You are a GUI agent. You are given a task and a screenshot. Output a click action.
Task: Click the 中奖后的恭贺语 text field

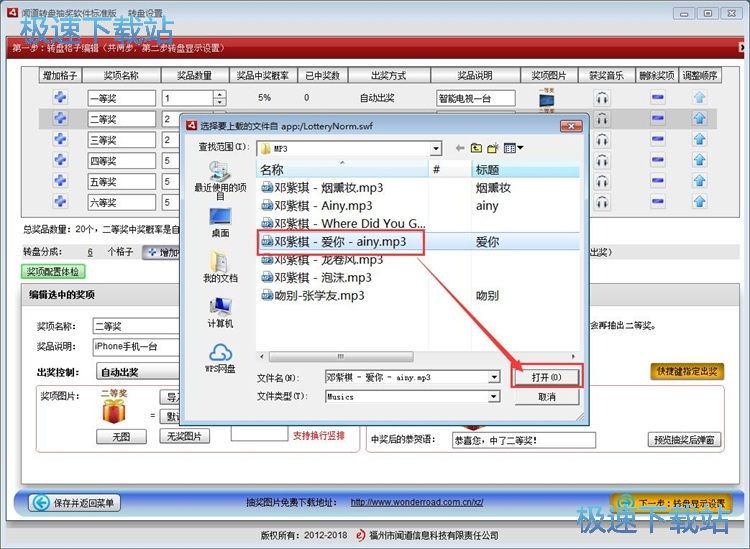pos(524,440)
